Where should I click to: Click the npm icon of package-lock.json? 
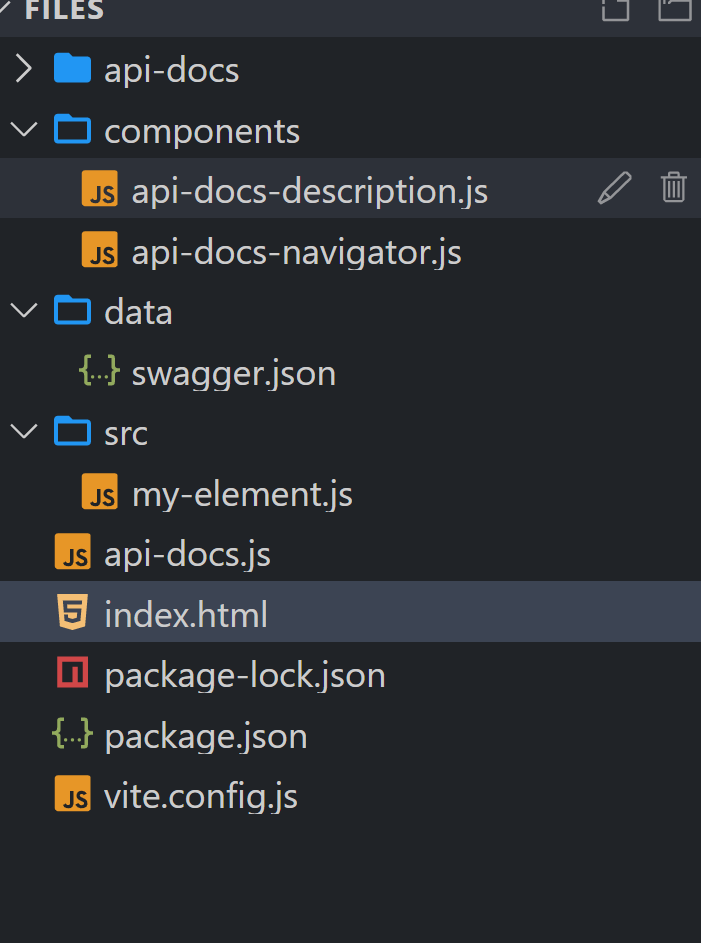(73, 672)
